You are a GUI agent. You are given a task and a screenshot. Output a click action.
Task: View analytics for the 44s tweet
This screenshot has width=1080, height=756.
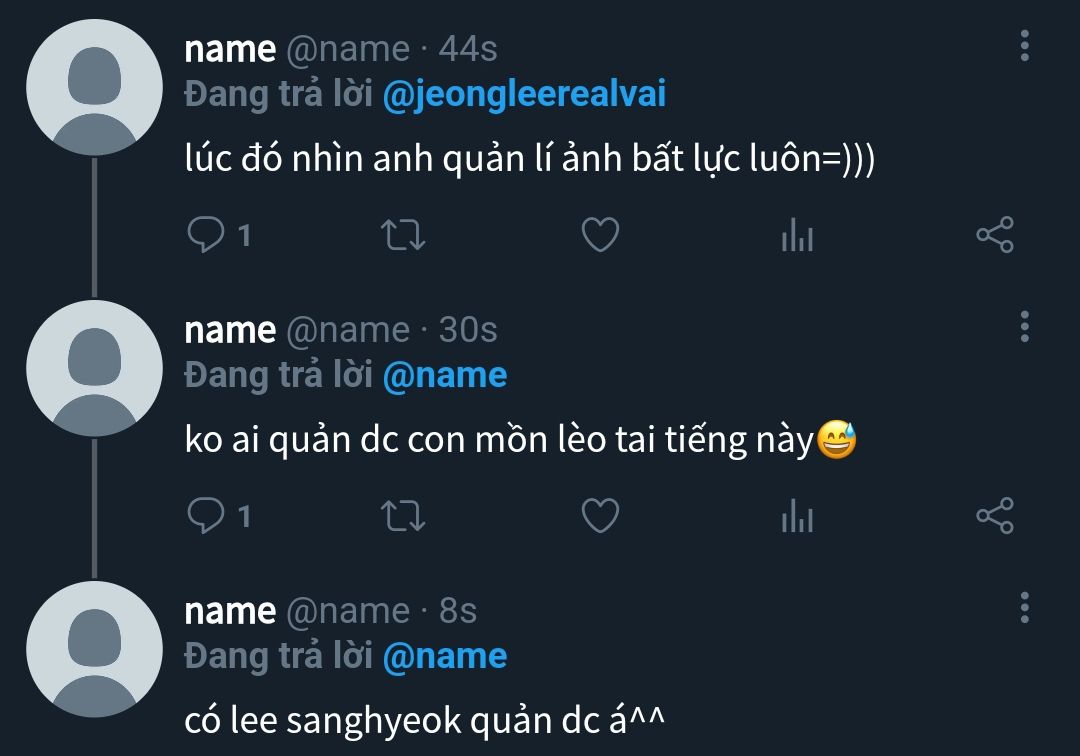coord(798,235)
